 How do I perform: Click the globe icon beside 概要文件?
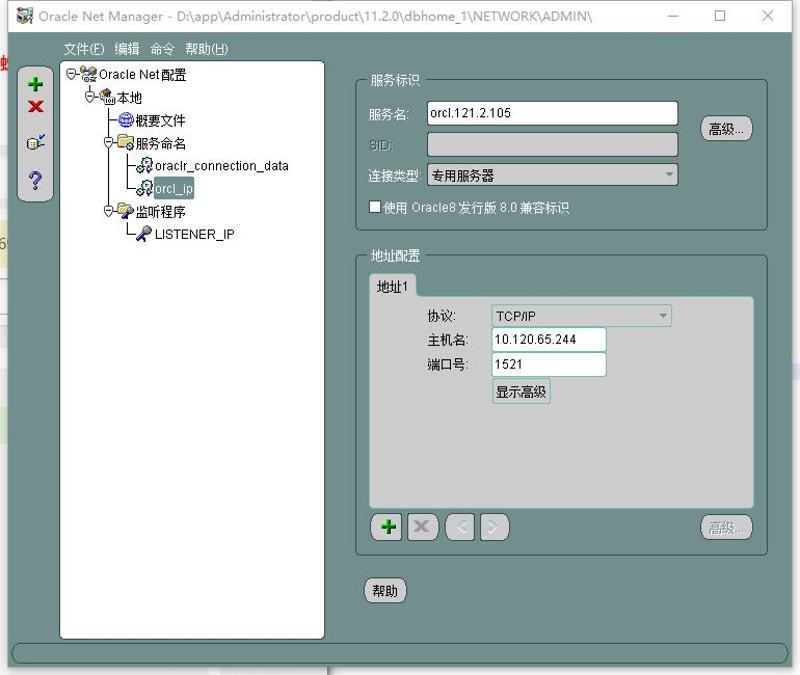coord(126,120)
